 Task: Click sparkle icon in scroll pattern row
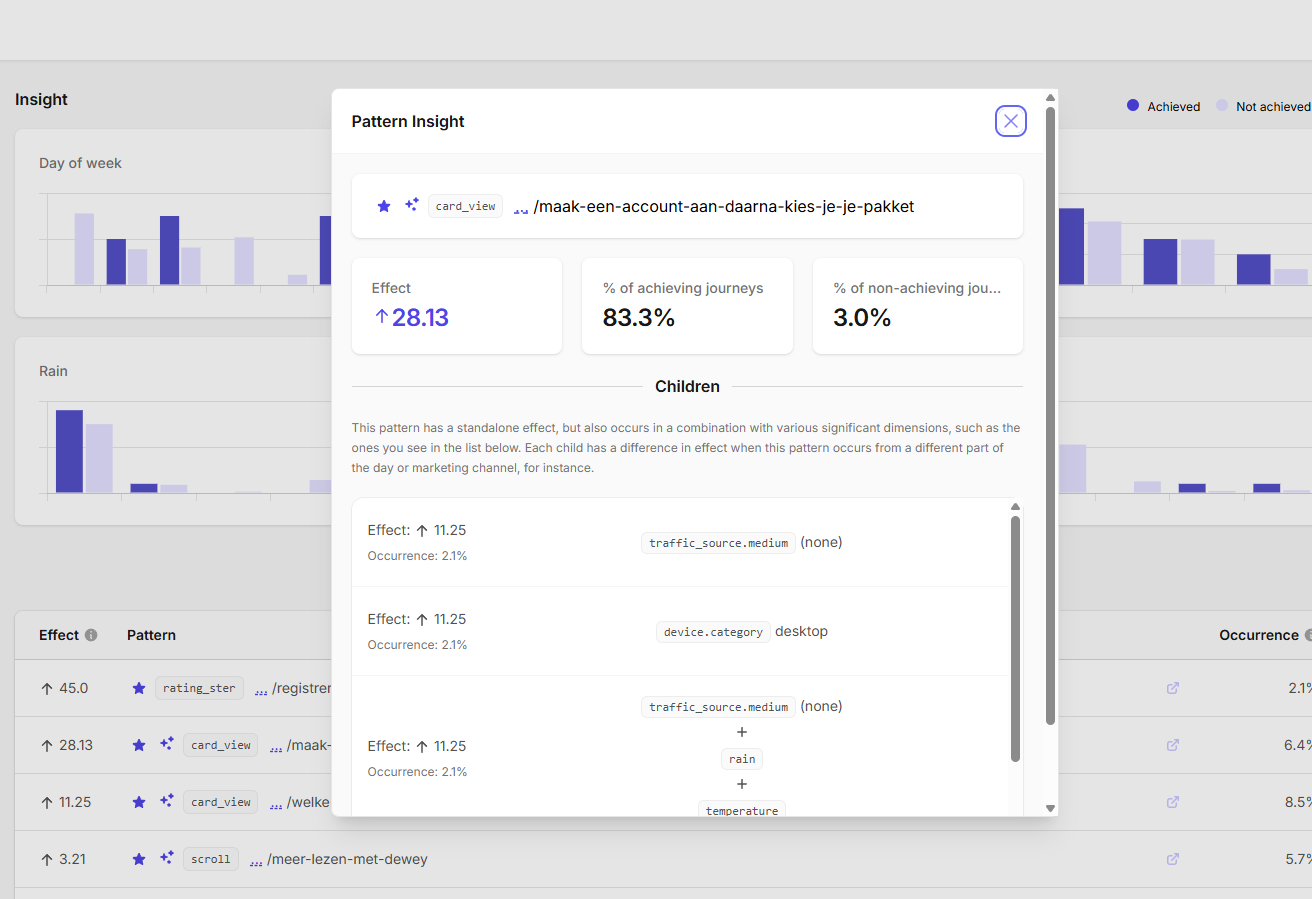coord(167,858)
